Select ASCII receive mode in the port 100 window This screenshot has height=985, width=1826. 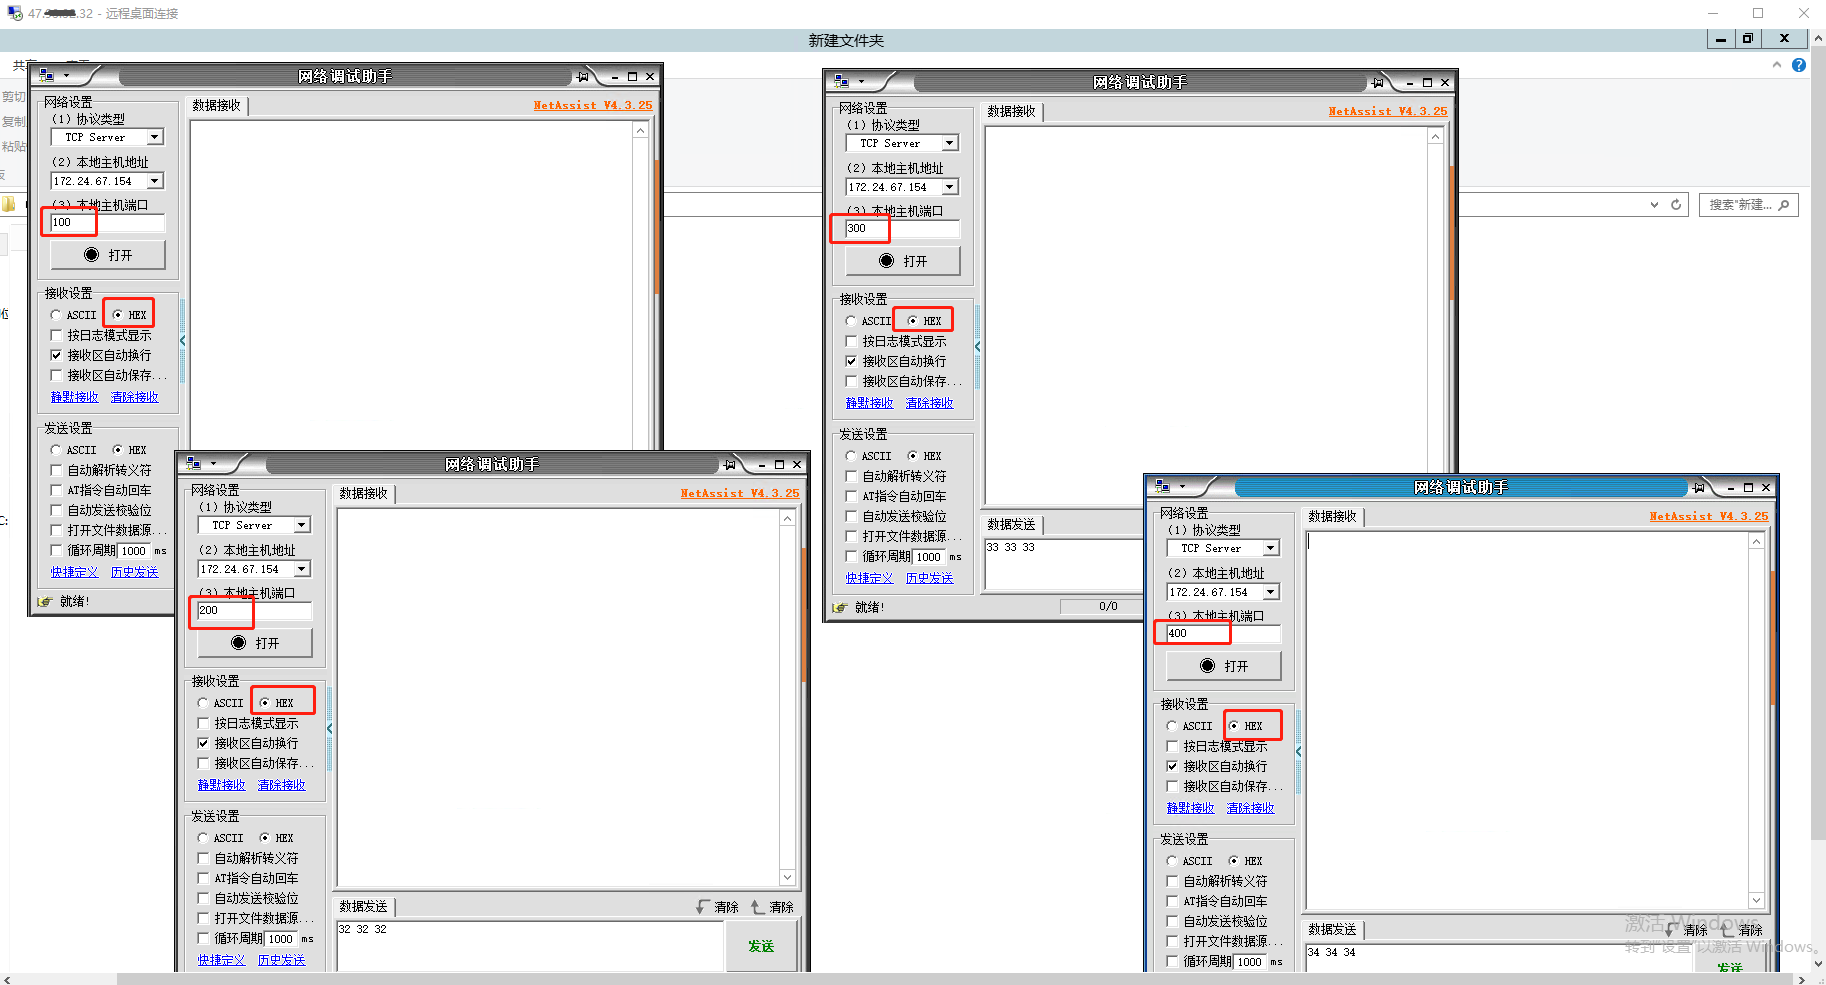coord(57,315)
